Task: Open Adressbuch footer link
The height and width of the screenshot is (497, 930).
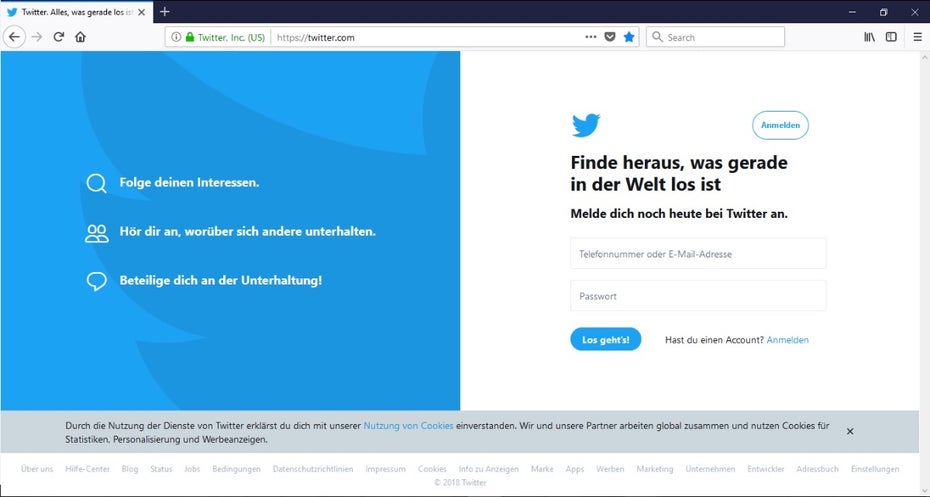Action: click(817, 469)
